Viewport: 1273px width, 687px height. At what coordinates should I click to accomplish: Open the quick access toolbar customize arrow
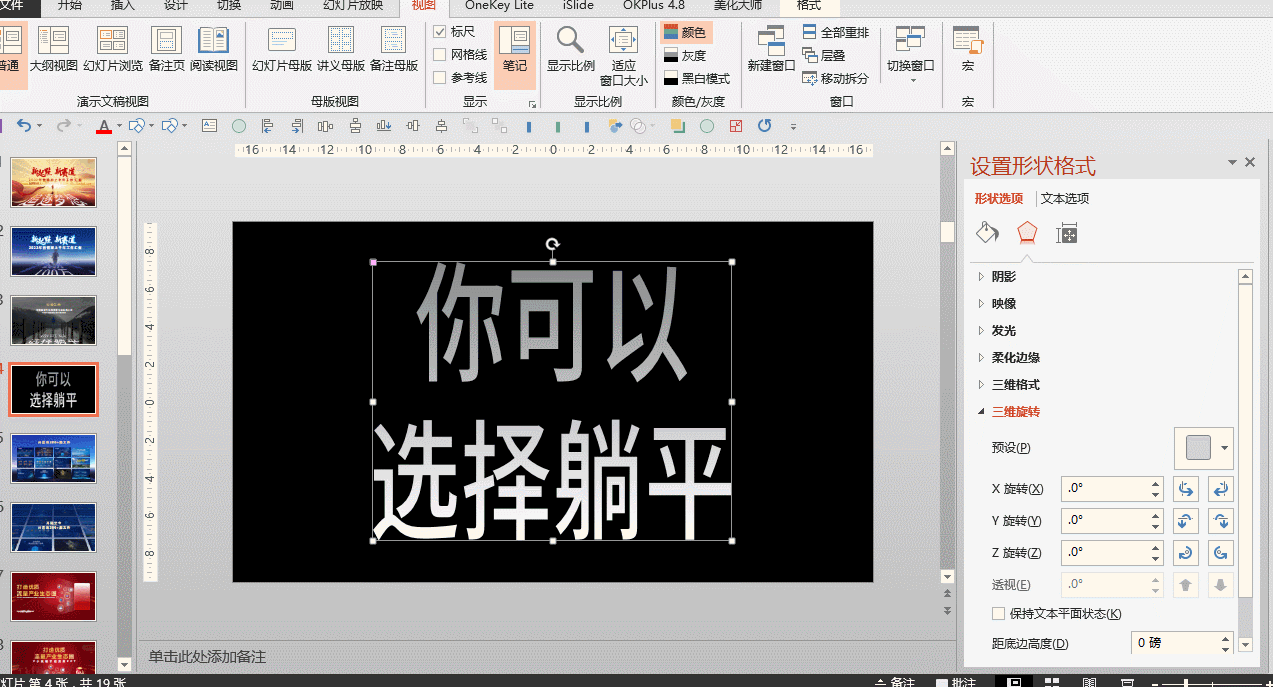coord(793,127)
